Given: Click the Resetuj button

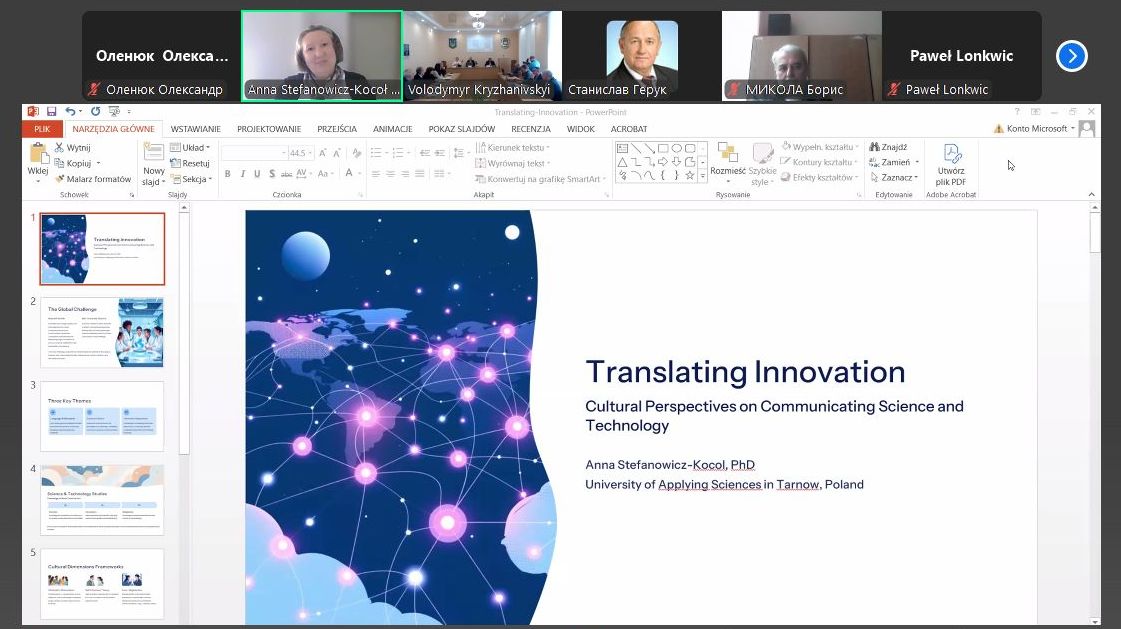Looking at the screenshot, I should click(191, 163).
